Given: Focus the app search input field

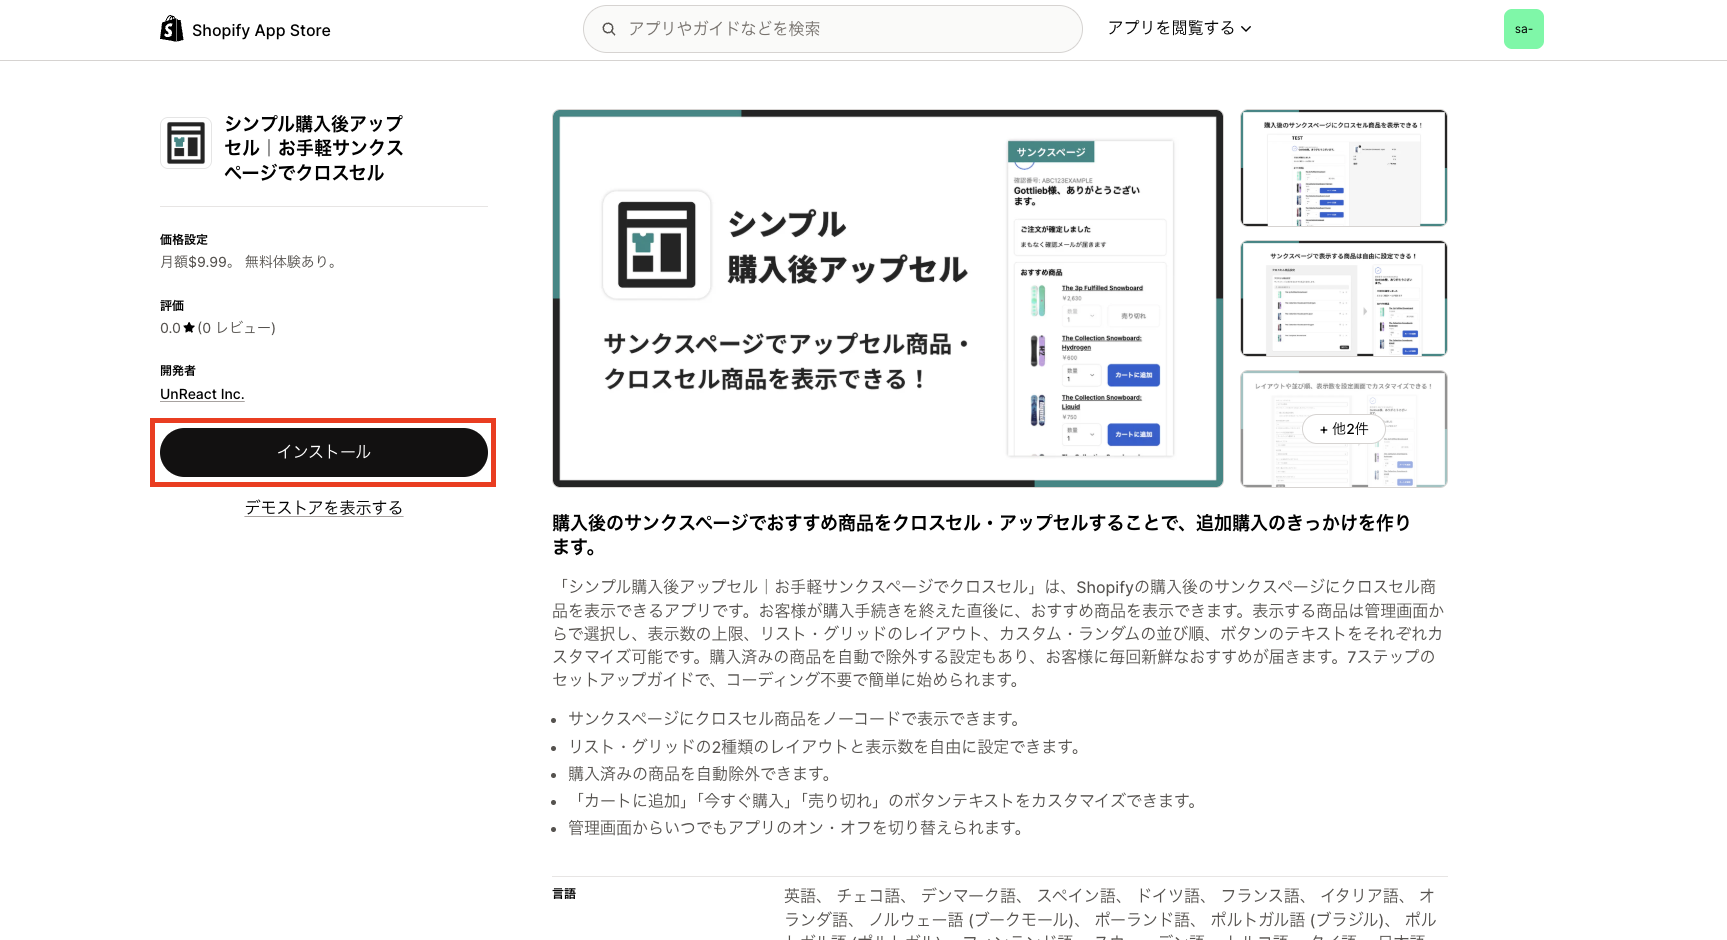Looking at the screenshot, I should point(832,29).
